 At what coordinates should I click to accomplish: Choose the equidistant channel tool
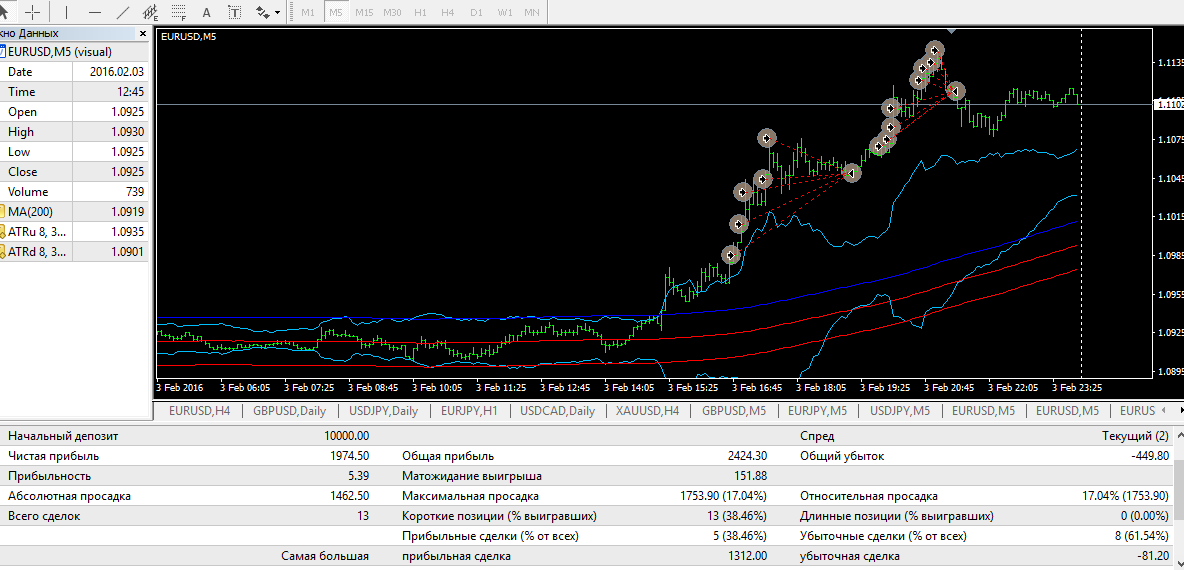point(150,12)
